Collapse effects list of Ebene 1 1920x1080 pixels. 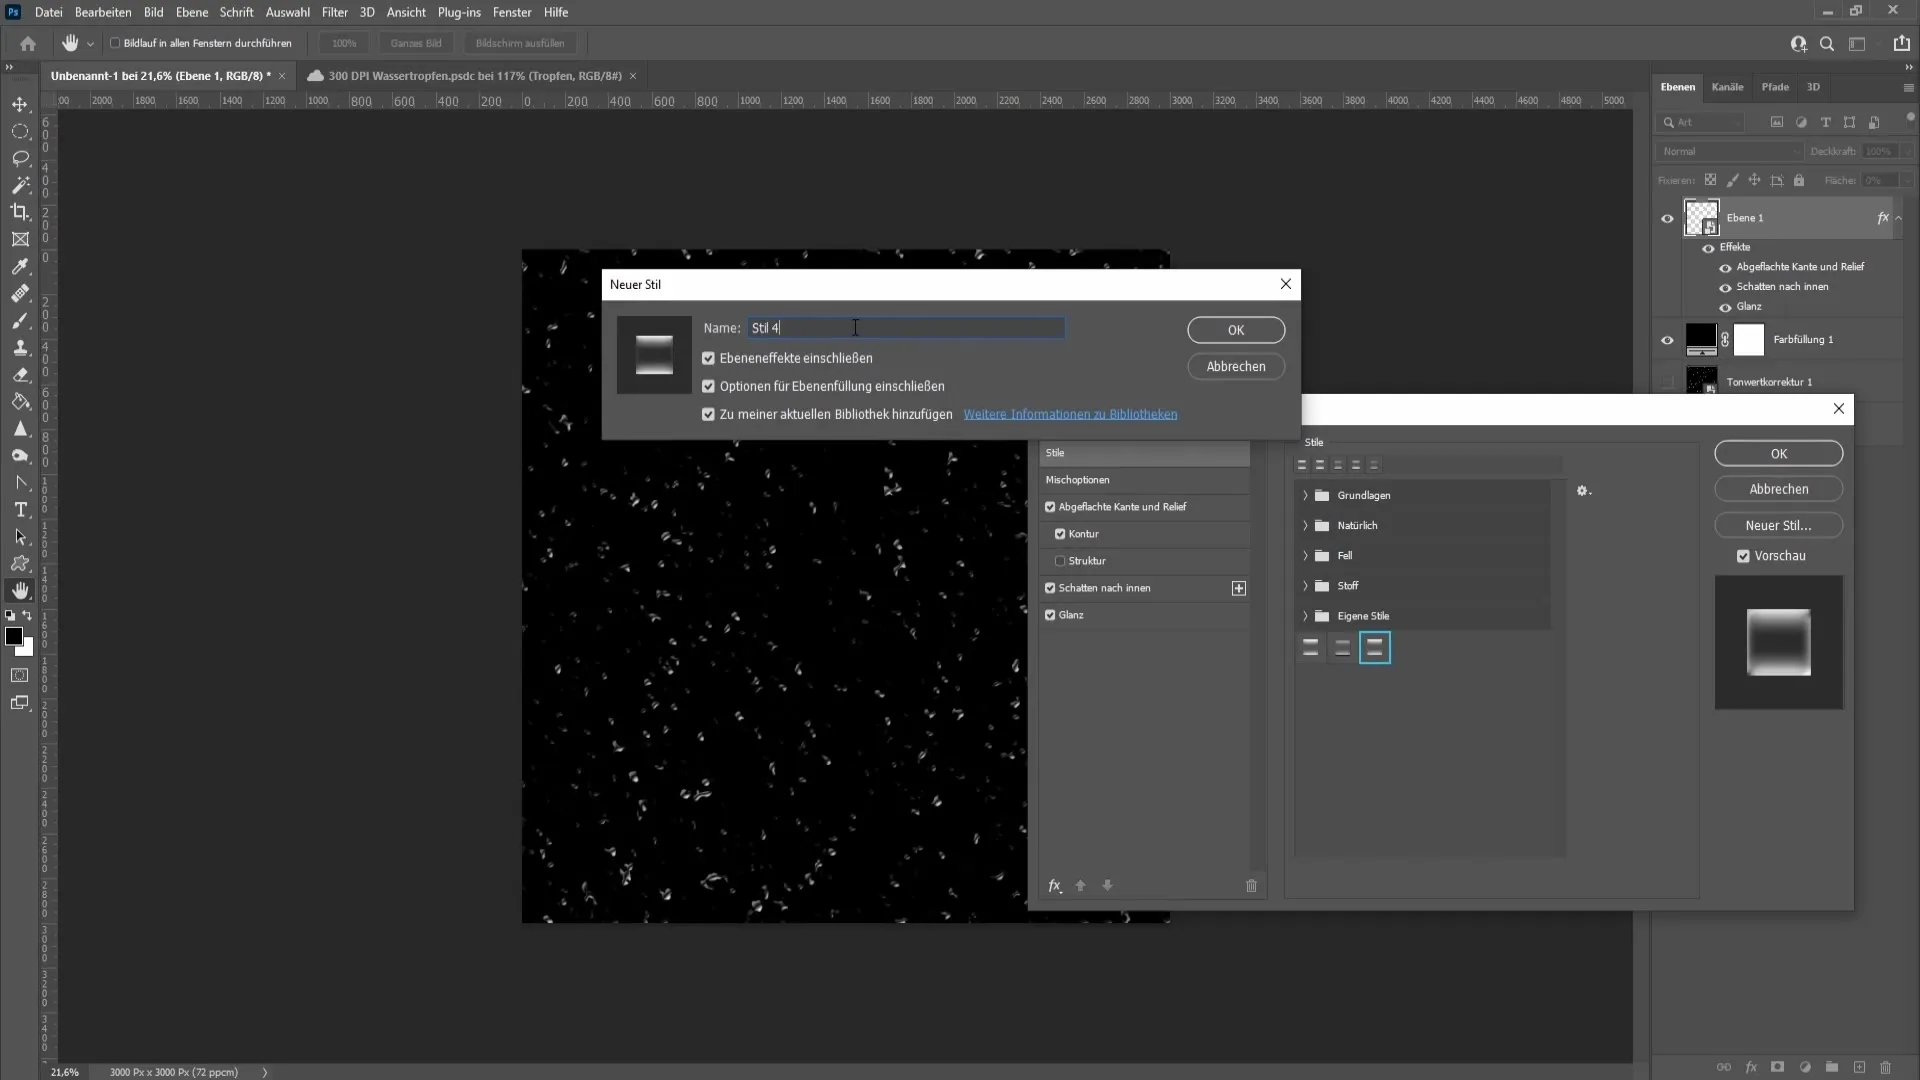[1899, 218]
